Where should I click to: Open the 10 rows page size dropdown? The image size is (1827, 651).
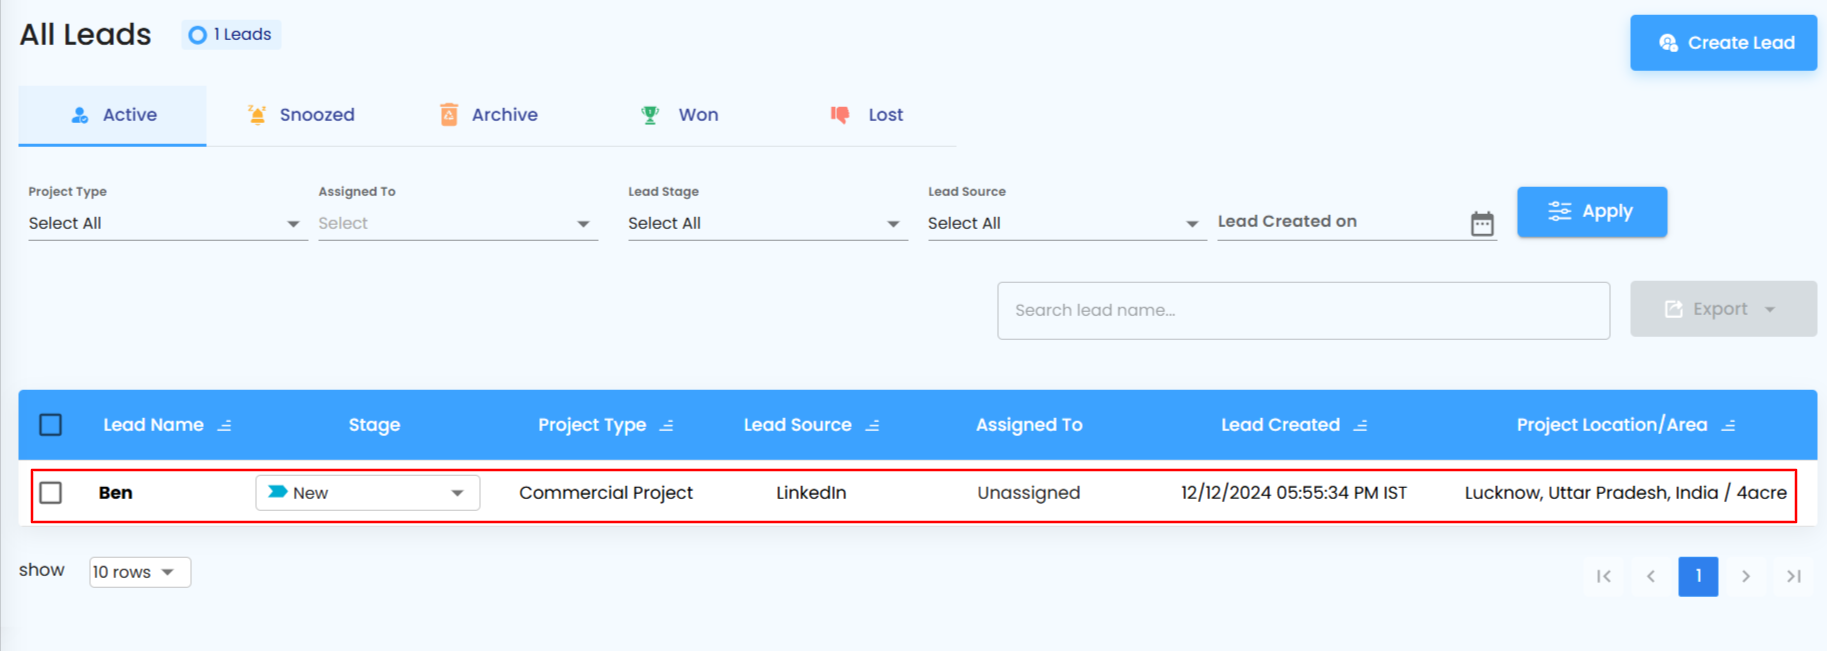139,572
